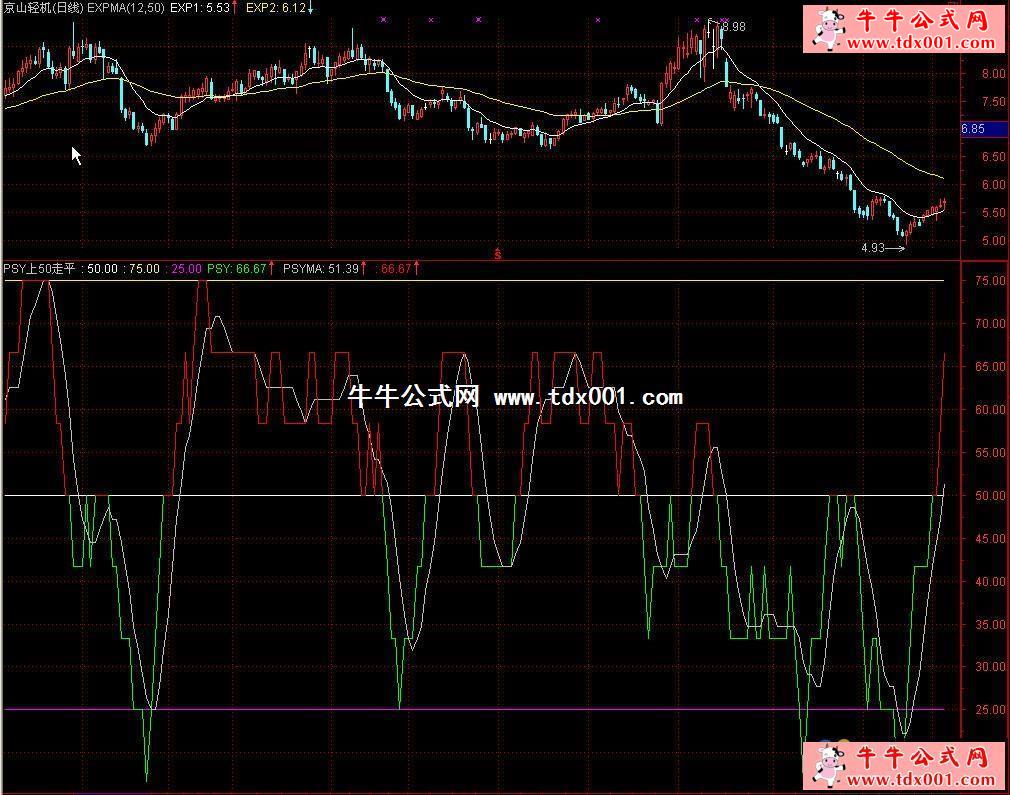Image resolution: width=1010 pixels, height=795 pixels.
Task: Click the bottom-right www.tdx001.com link
Action: pyautogui.click(x=922, y=780)
